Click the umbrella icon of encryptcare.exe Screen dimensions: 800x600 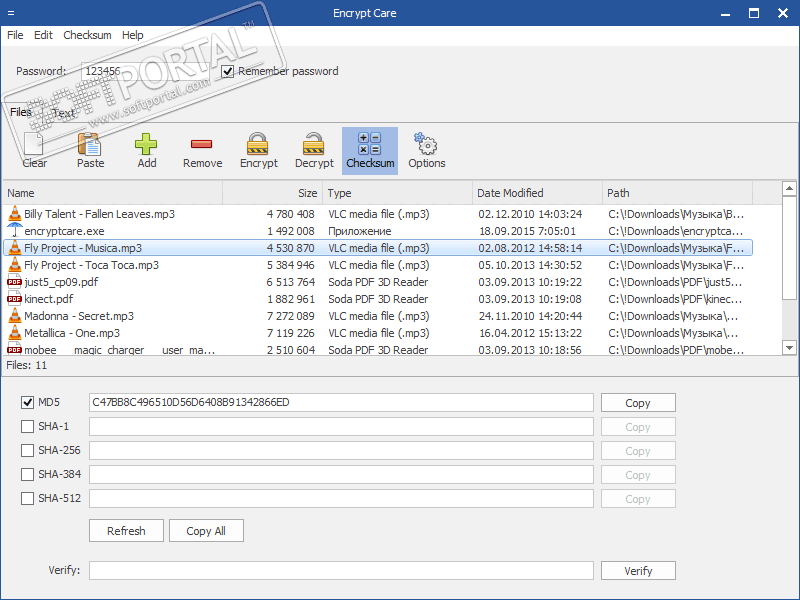pos(15,231)
